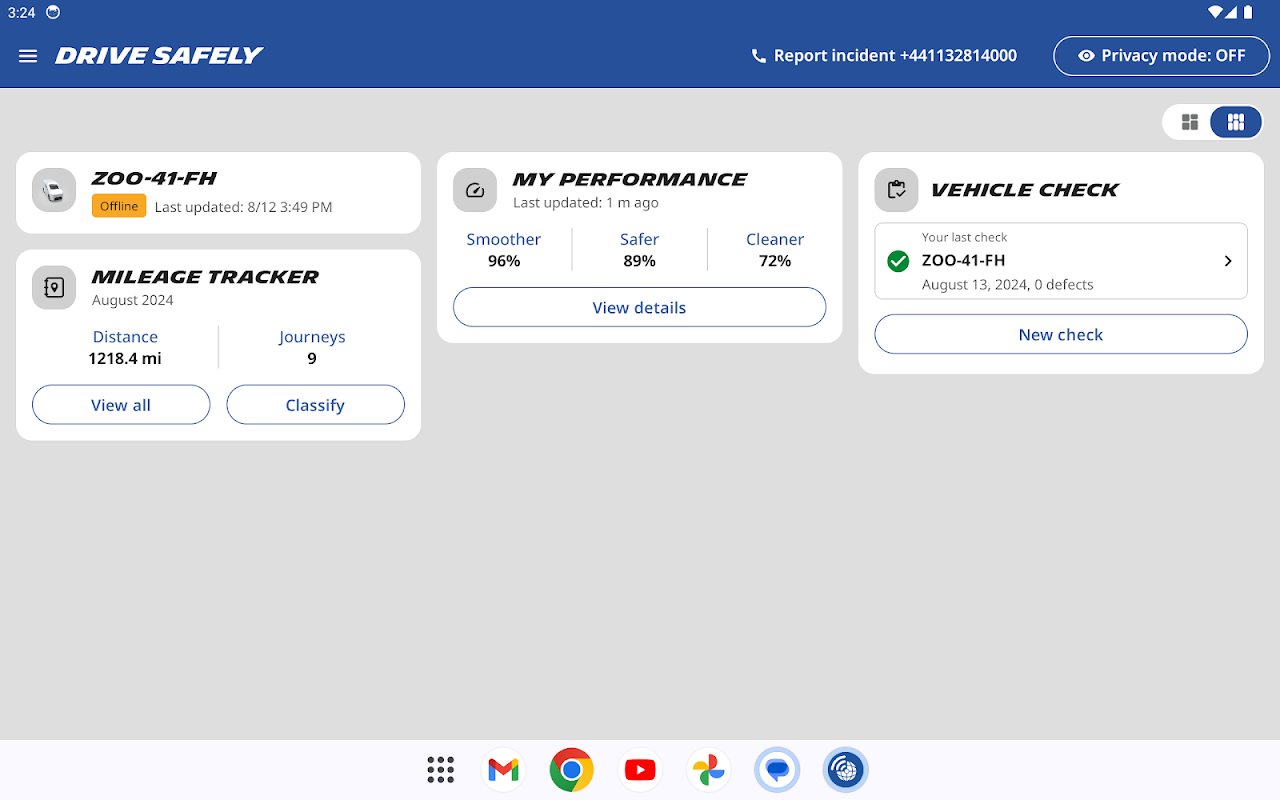Open YouTube from the taskbar
This screenshot has width=1280, height=800.
coord(640,770)
